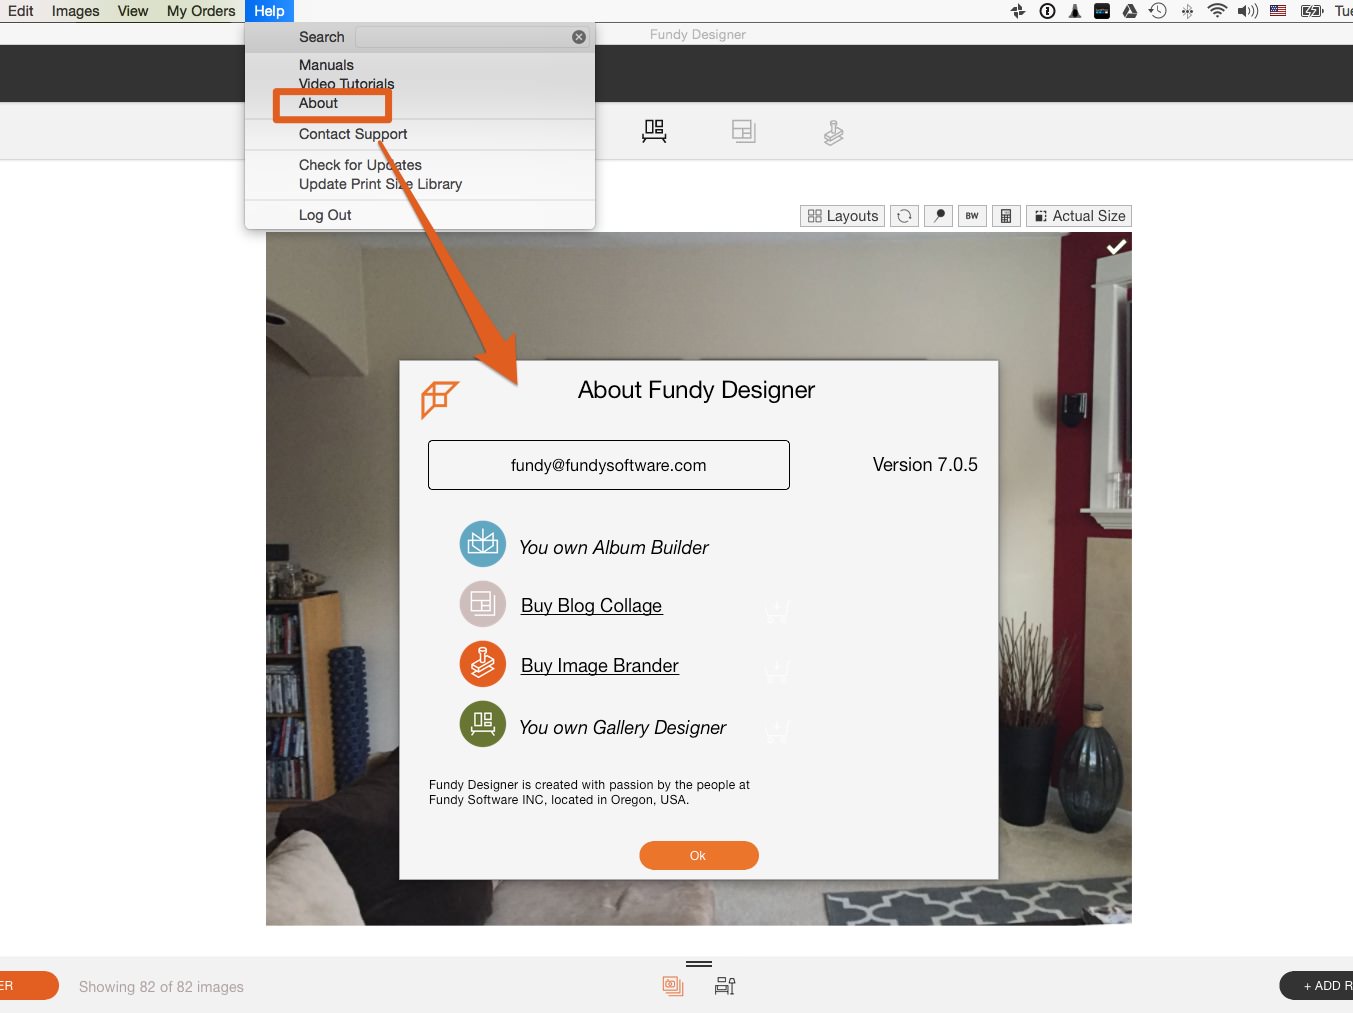Click the orange Image Brander icon in dialog
This screenshot has width=1353, height=1013.
coord(483,664)
